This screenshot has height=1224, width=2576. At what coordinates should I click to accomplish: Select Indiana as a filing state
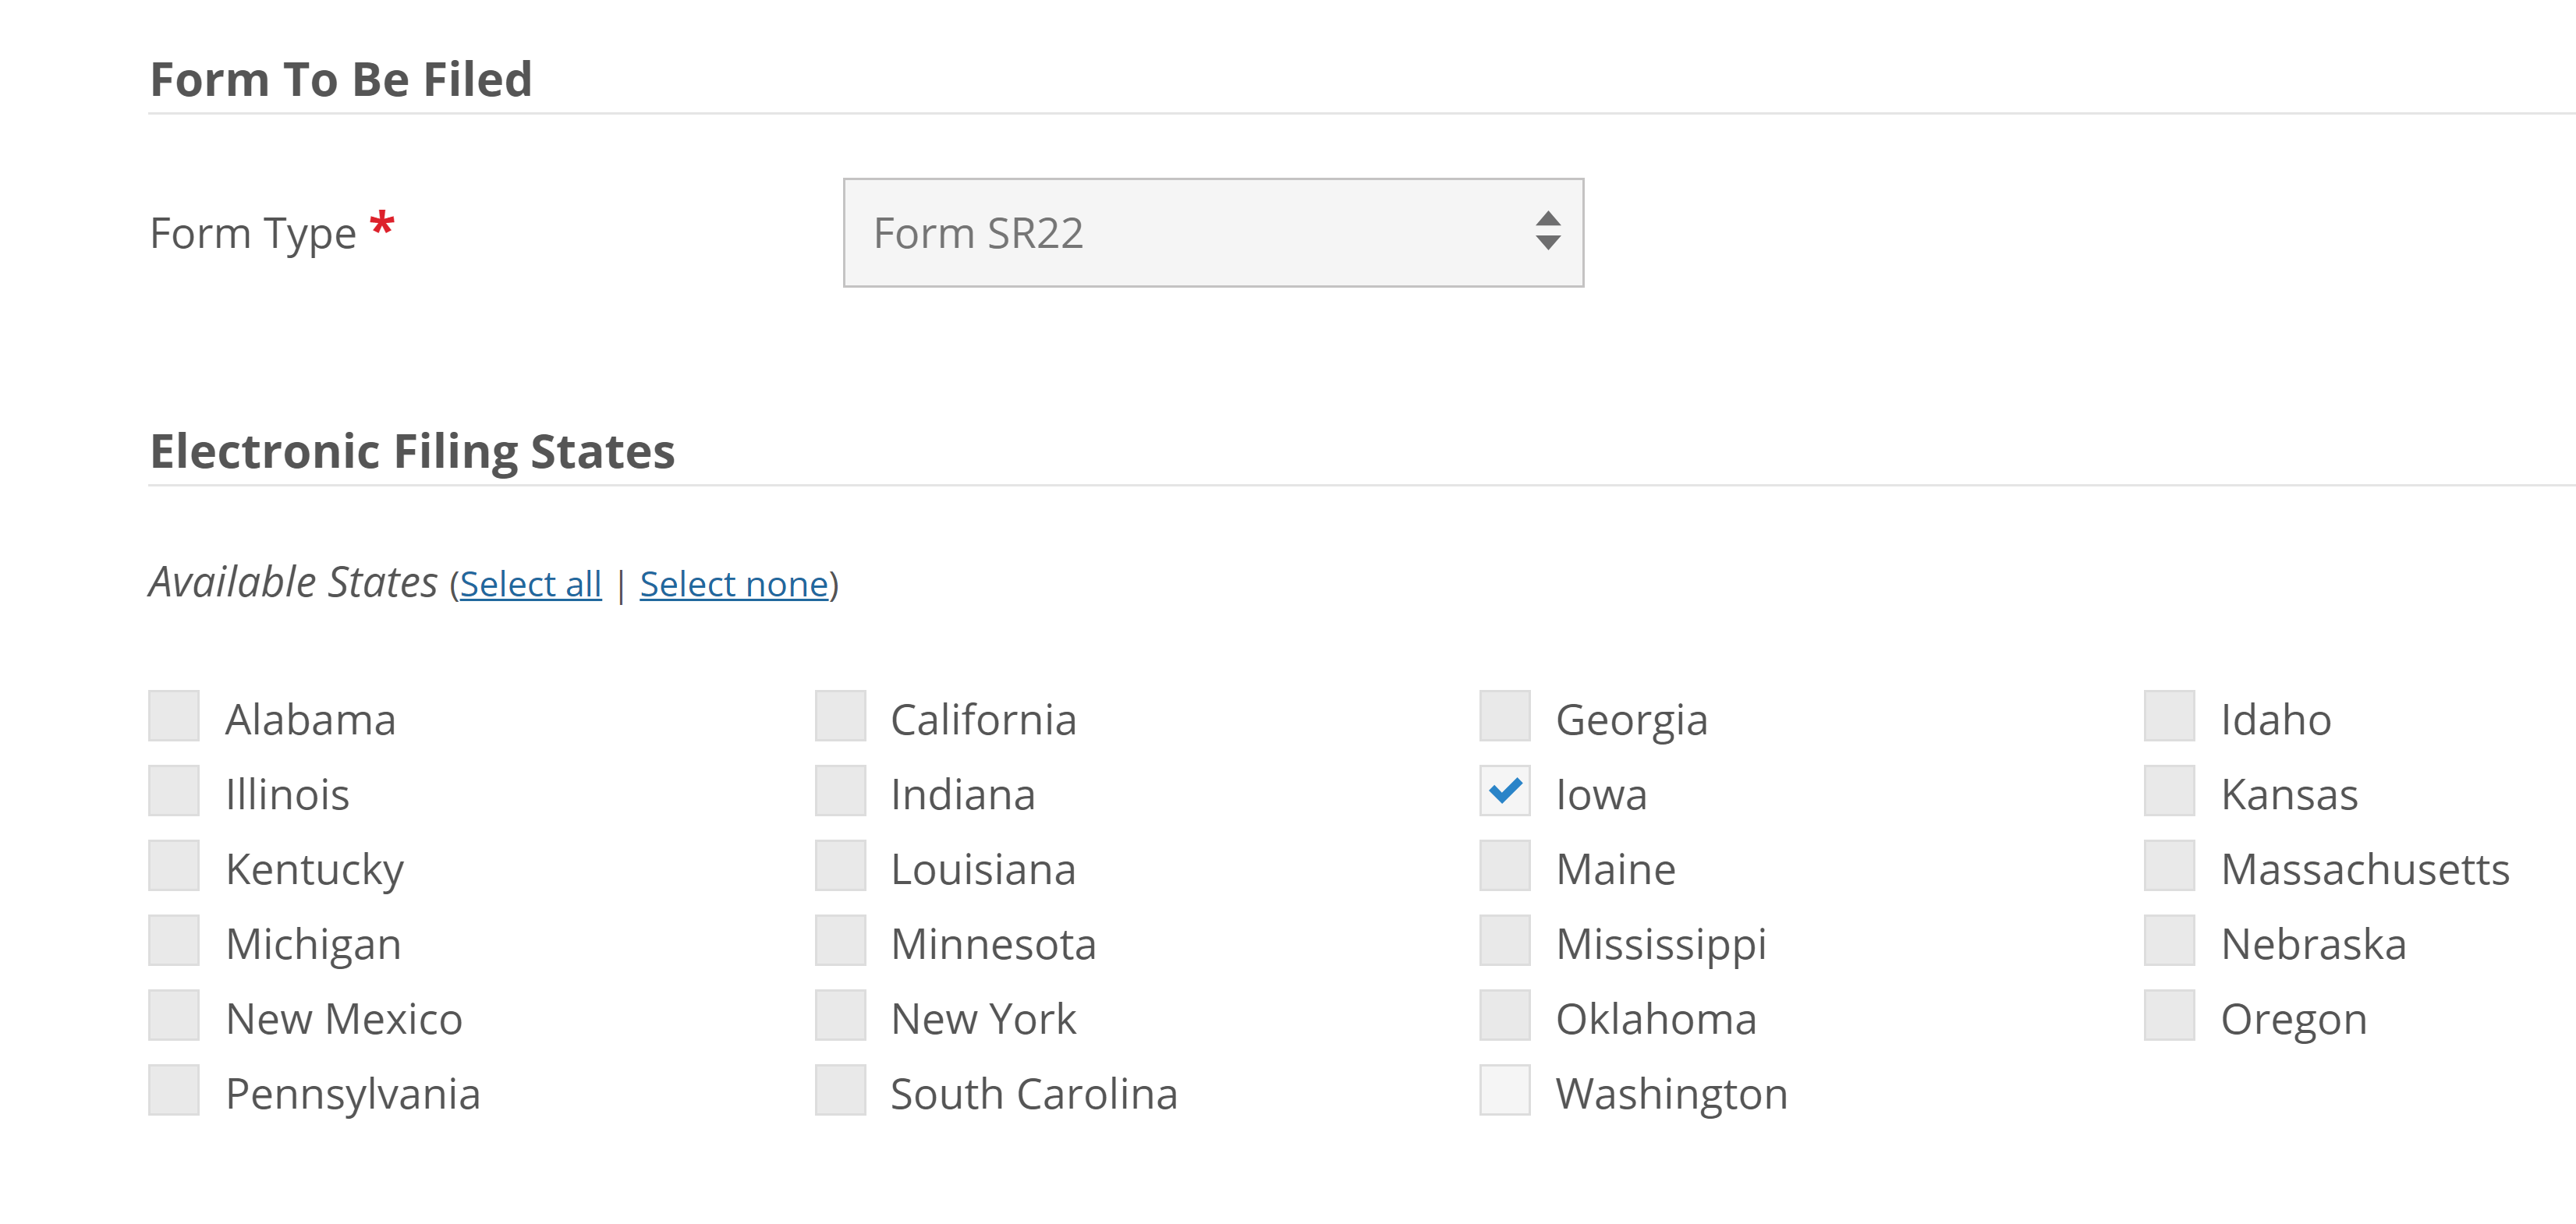point(839,793)
